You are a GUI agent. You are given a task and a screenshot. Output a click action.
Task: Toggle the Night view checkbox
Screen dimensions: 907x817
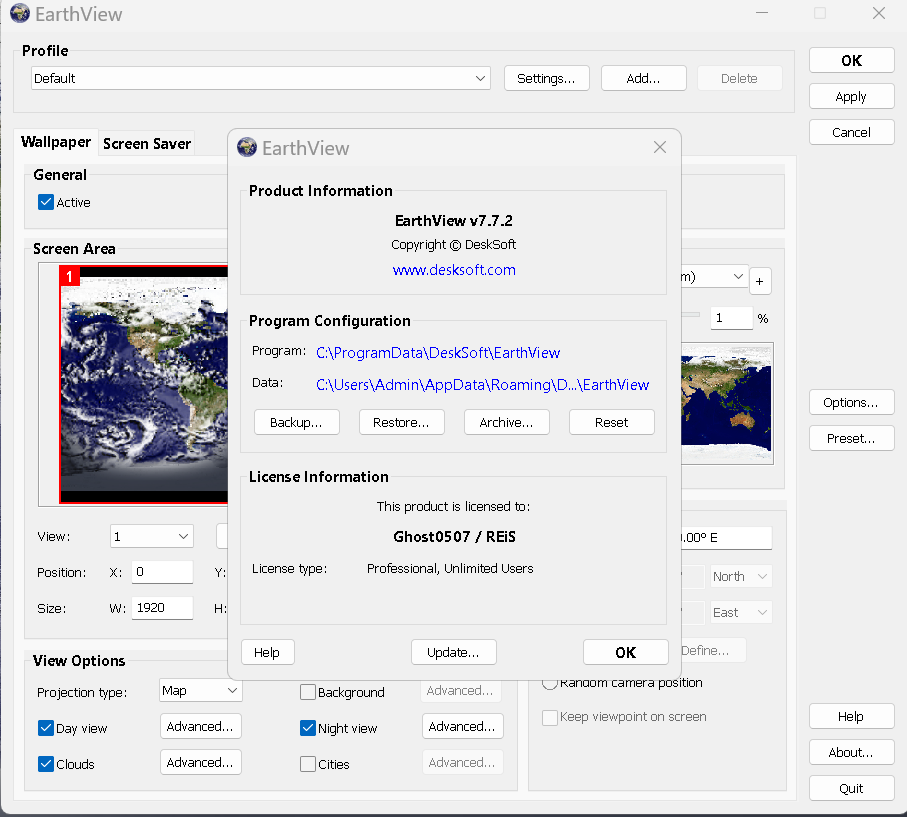[308, 728]
